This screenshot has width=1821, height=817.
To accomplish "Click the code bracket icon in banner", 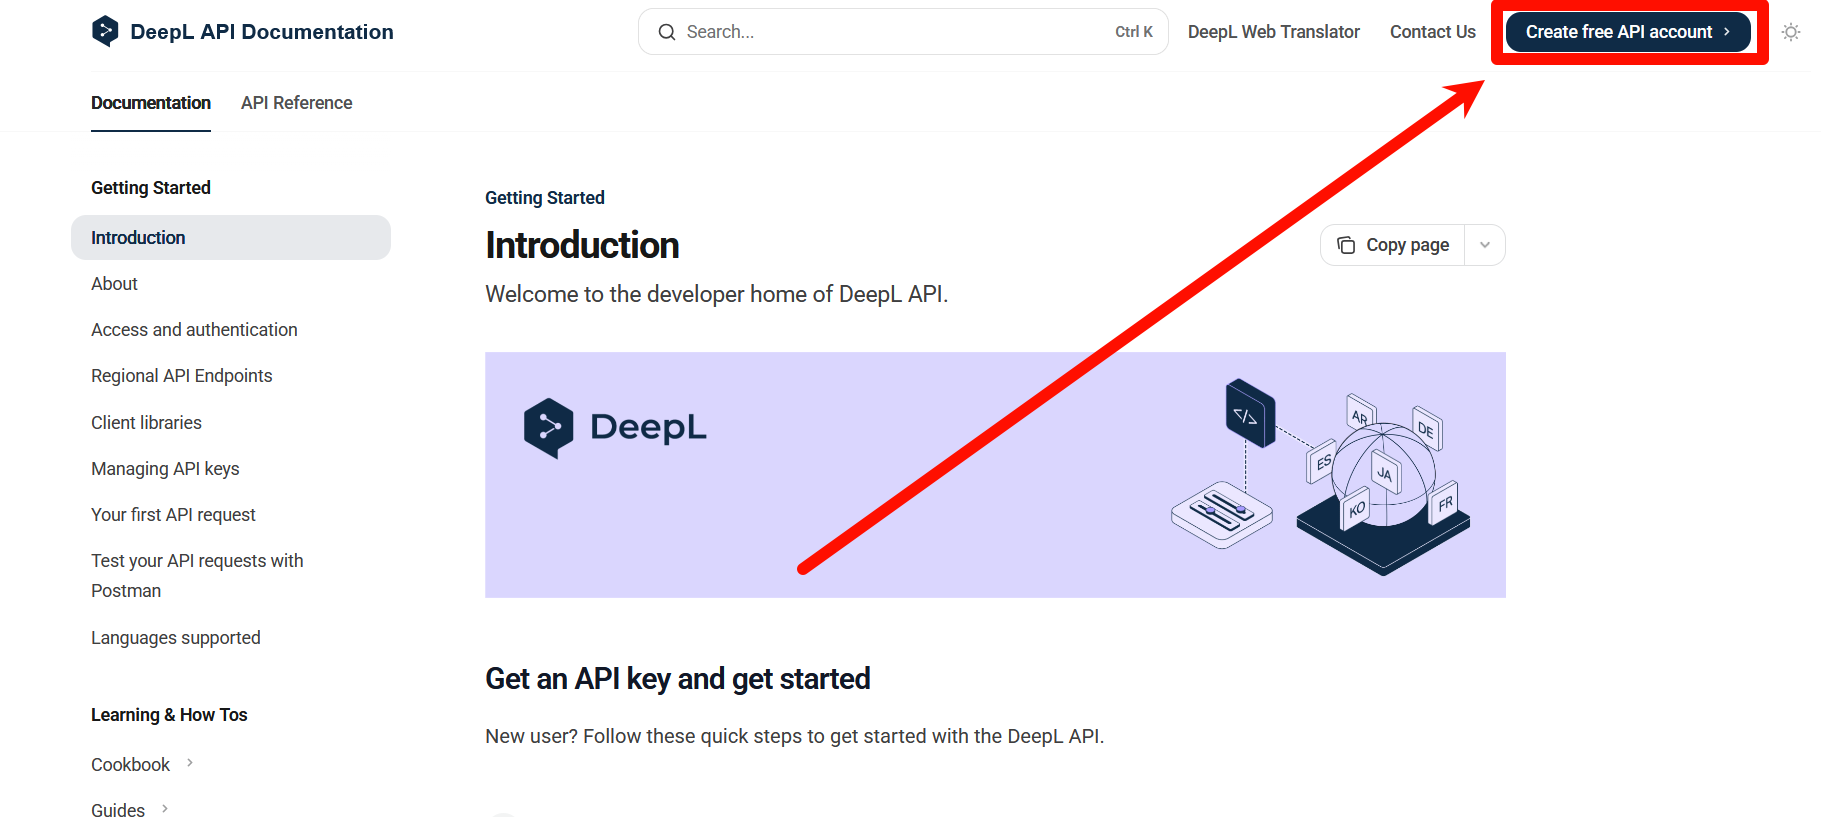I will 1248,414.
